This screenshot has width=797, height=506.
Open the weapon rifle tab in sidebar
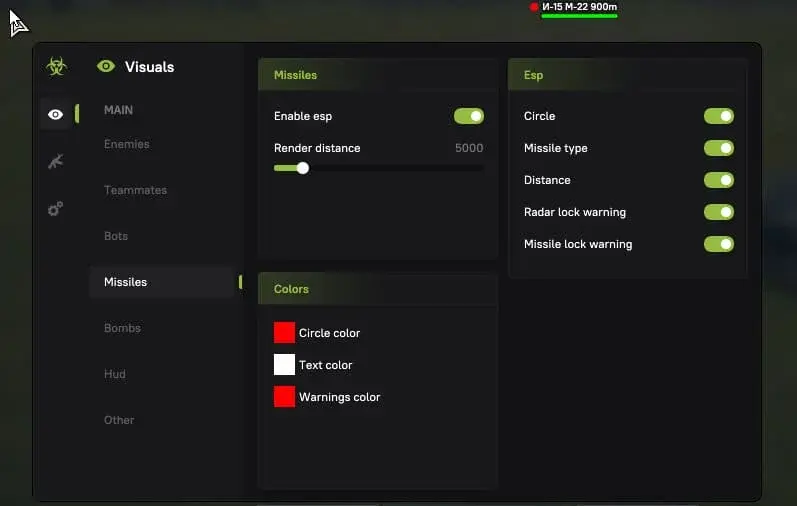tap(55, 161)
